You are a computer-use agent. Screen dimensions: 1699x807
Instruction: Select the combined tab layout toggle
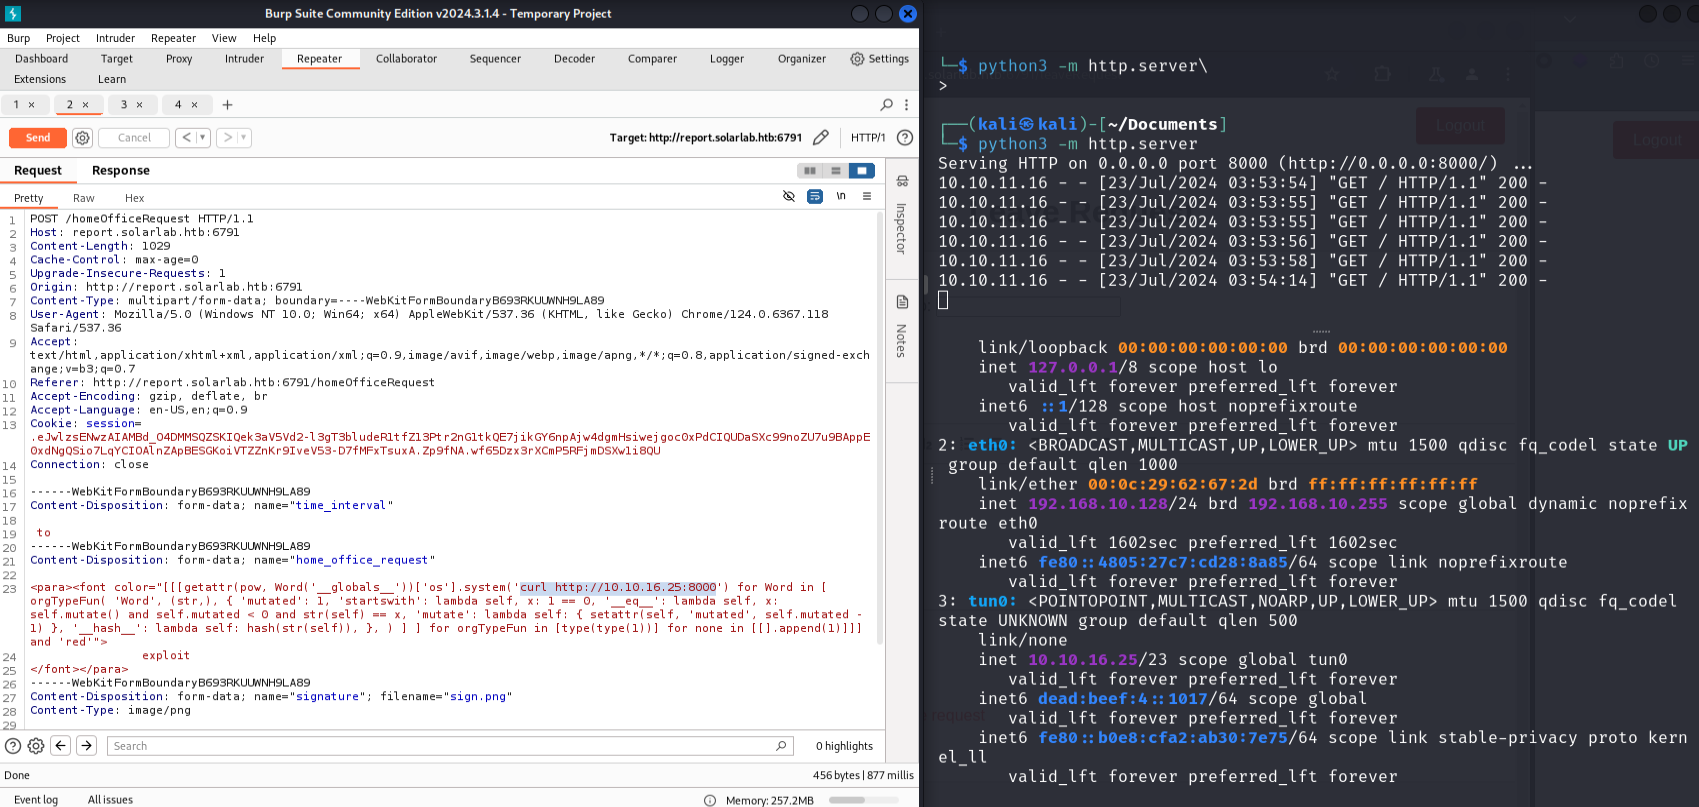point(862,171)
